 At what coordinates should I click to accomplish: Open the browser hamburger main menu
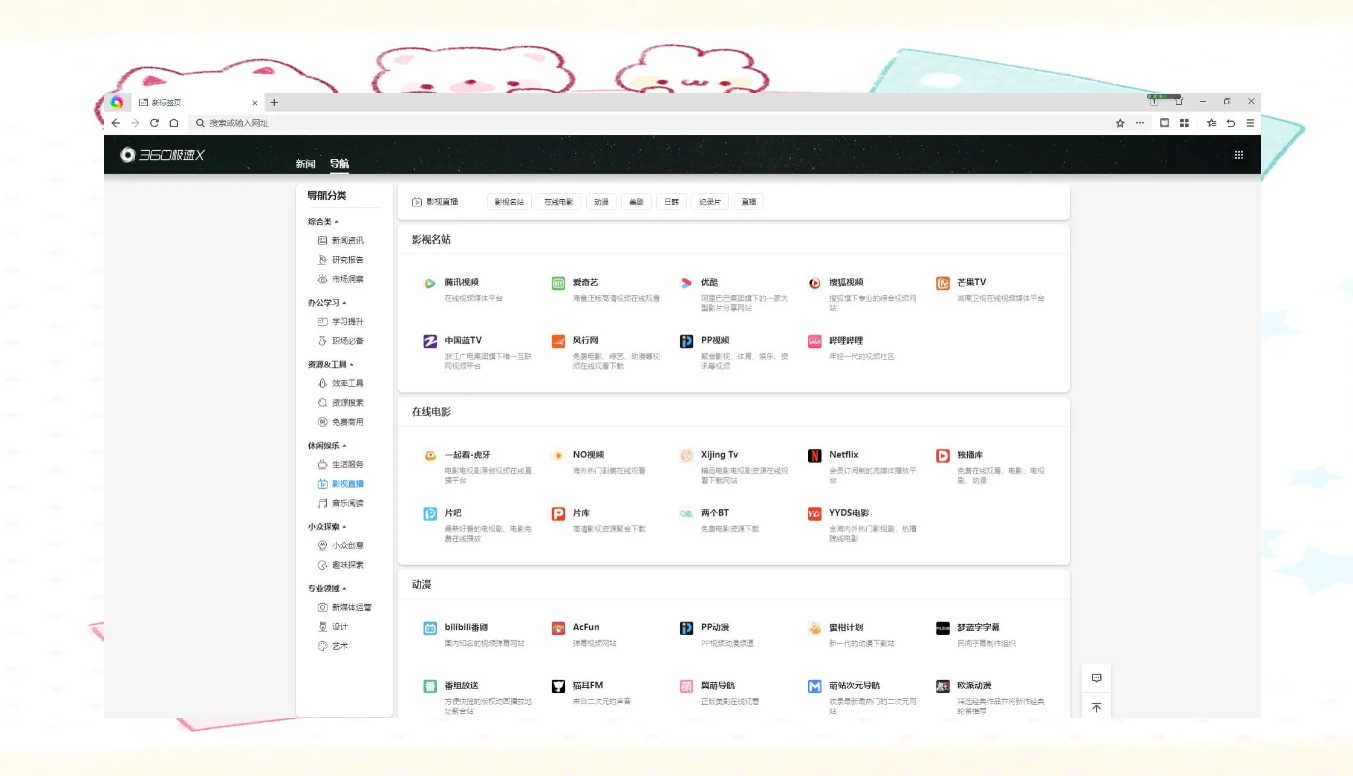1250,123
